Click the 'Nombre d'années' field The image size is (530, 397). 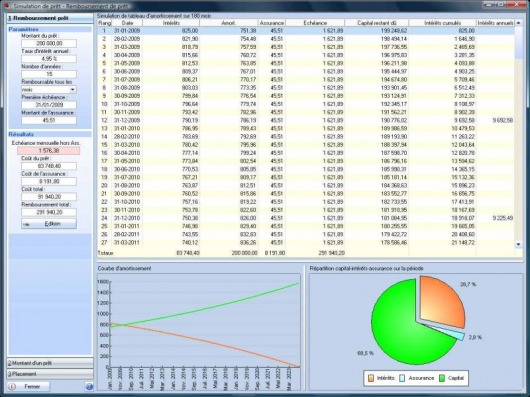[x=49, y=74]
